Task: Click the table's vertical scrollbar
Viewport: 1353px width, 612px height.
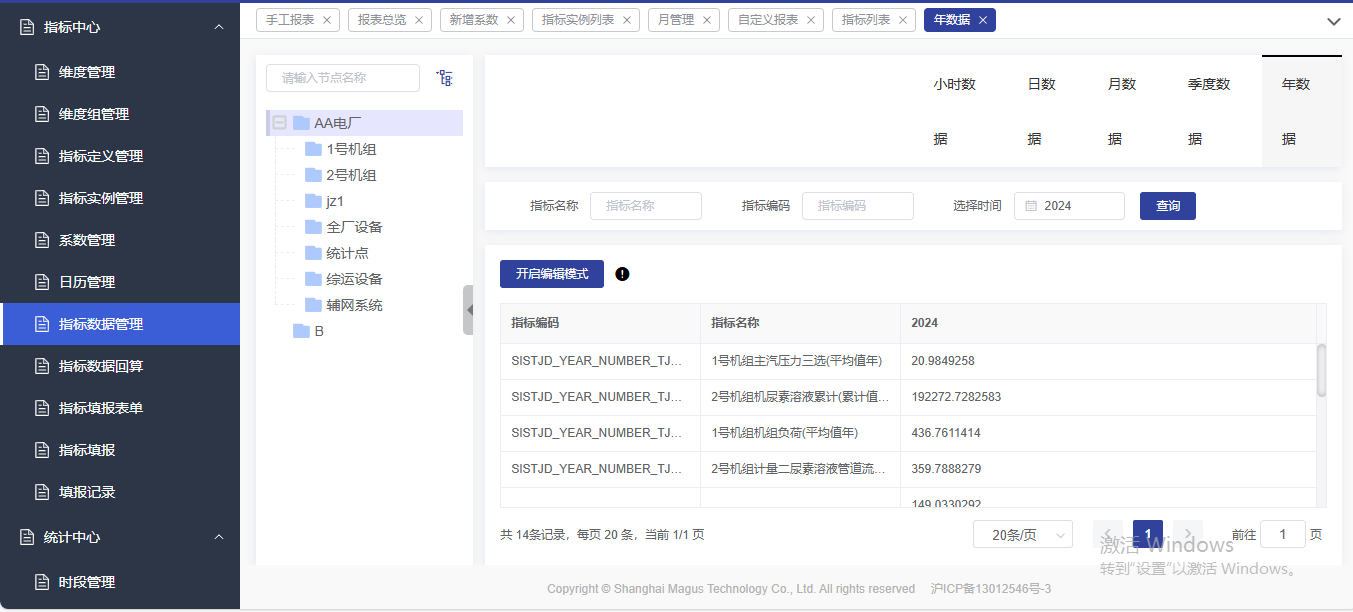Action: click(1321, 370)
